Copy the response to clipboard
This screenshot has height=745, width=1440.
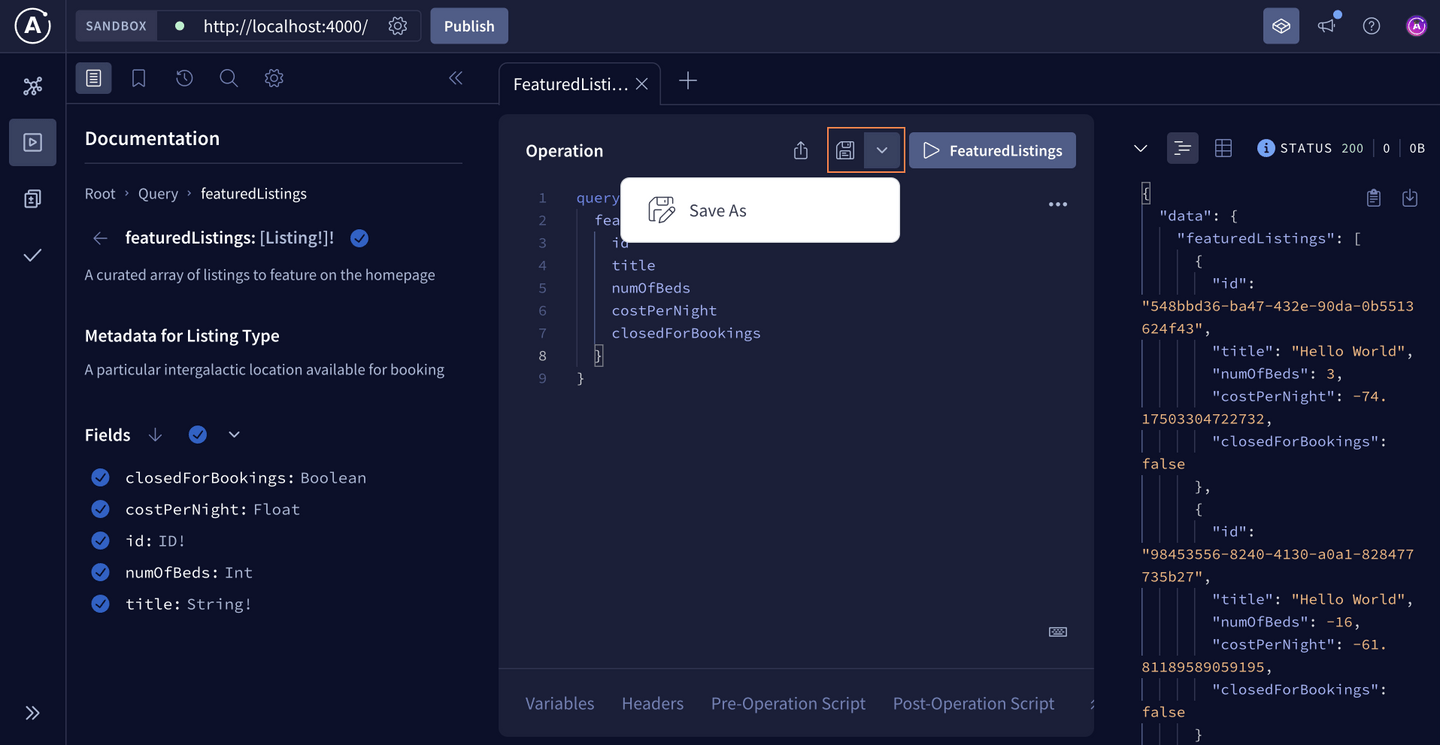[x=1374, y=198]
